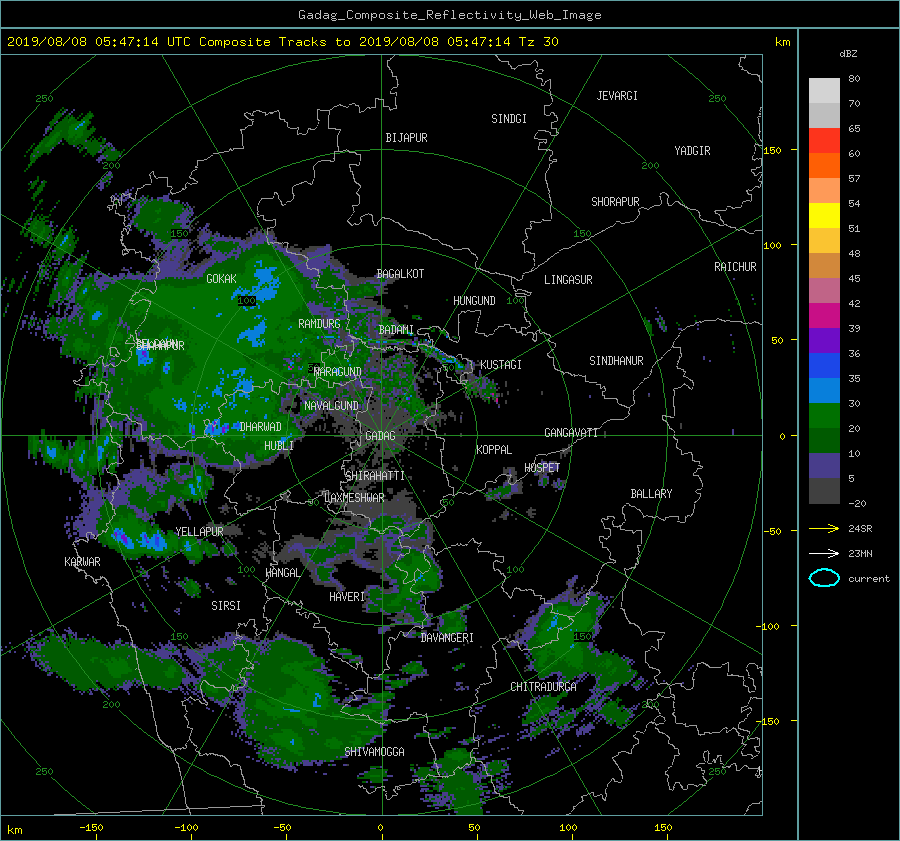The image size is (900, 841).
Task: Click the HOSPET city label
Action: click(542, 468)
